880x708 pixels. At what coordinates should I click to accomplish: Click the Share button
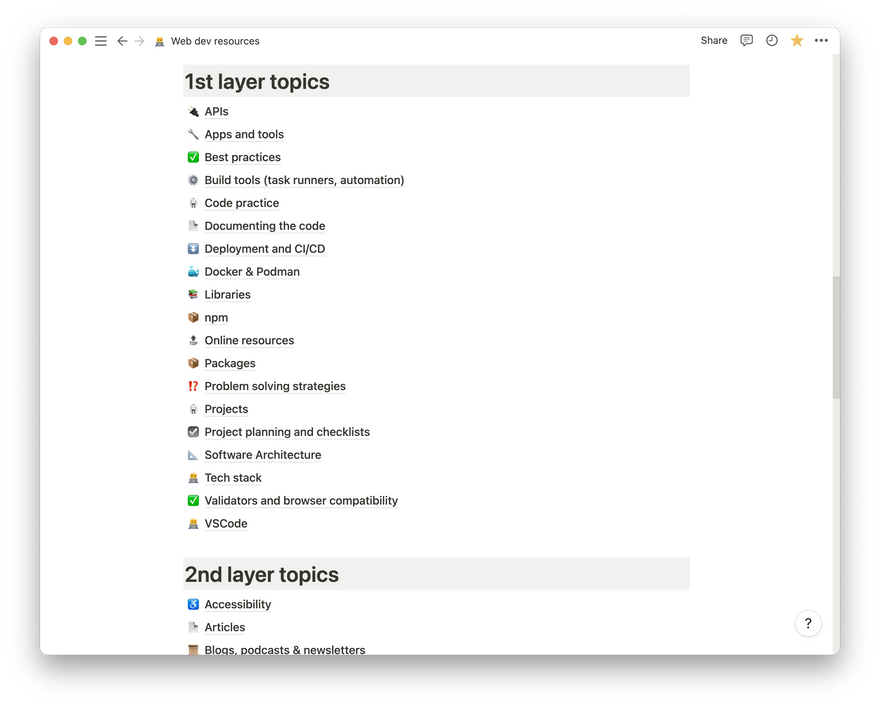pos(714,41)
